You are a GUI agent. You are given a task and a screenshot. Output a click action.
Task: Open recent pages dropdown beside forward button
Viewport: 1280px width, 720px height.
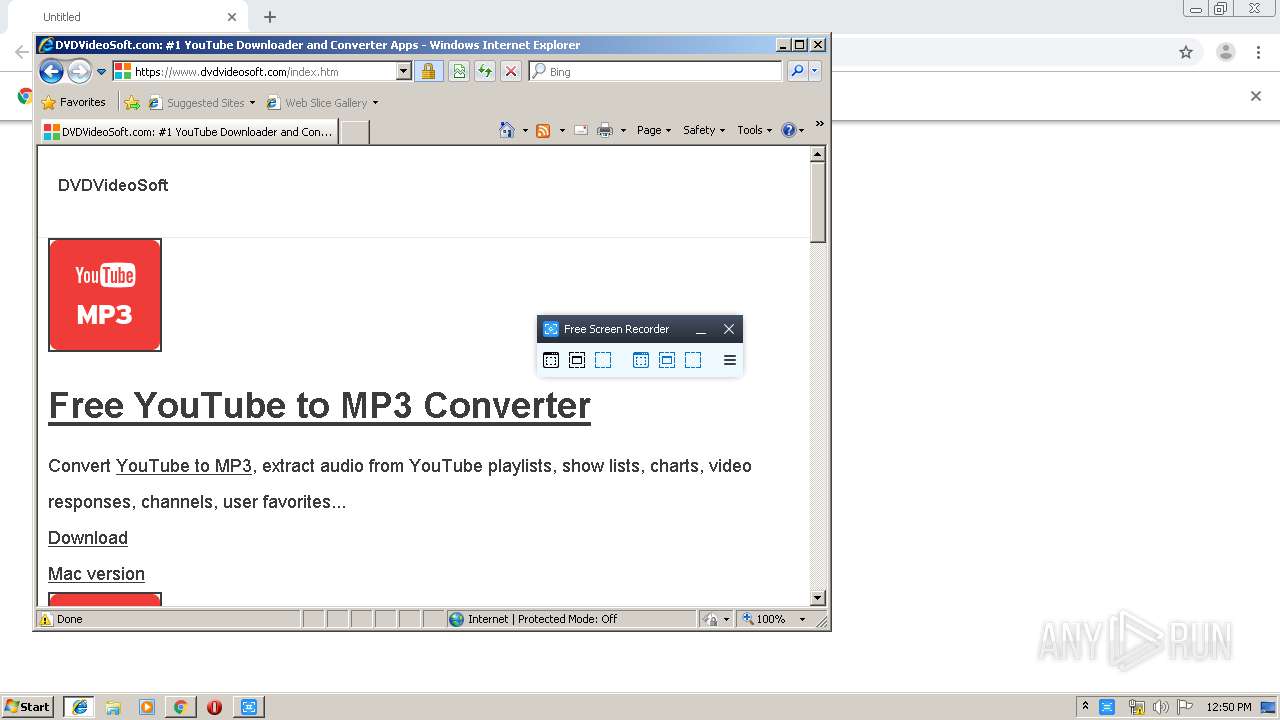click(101, 72)
